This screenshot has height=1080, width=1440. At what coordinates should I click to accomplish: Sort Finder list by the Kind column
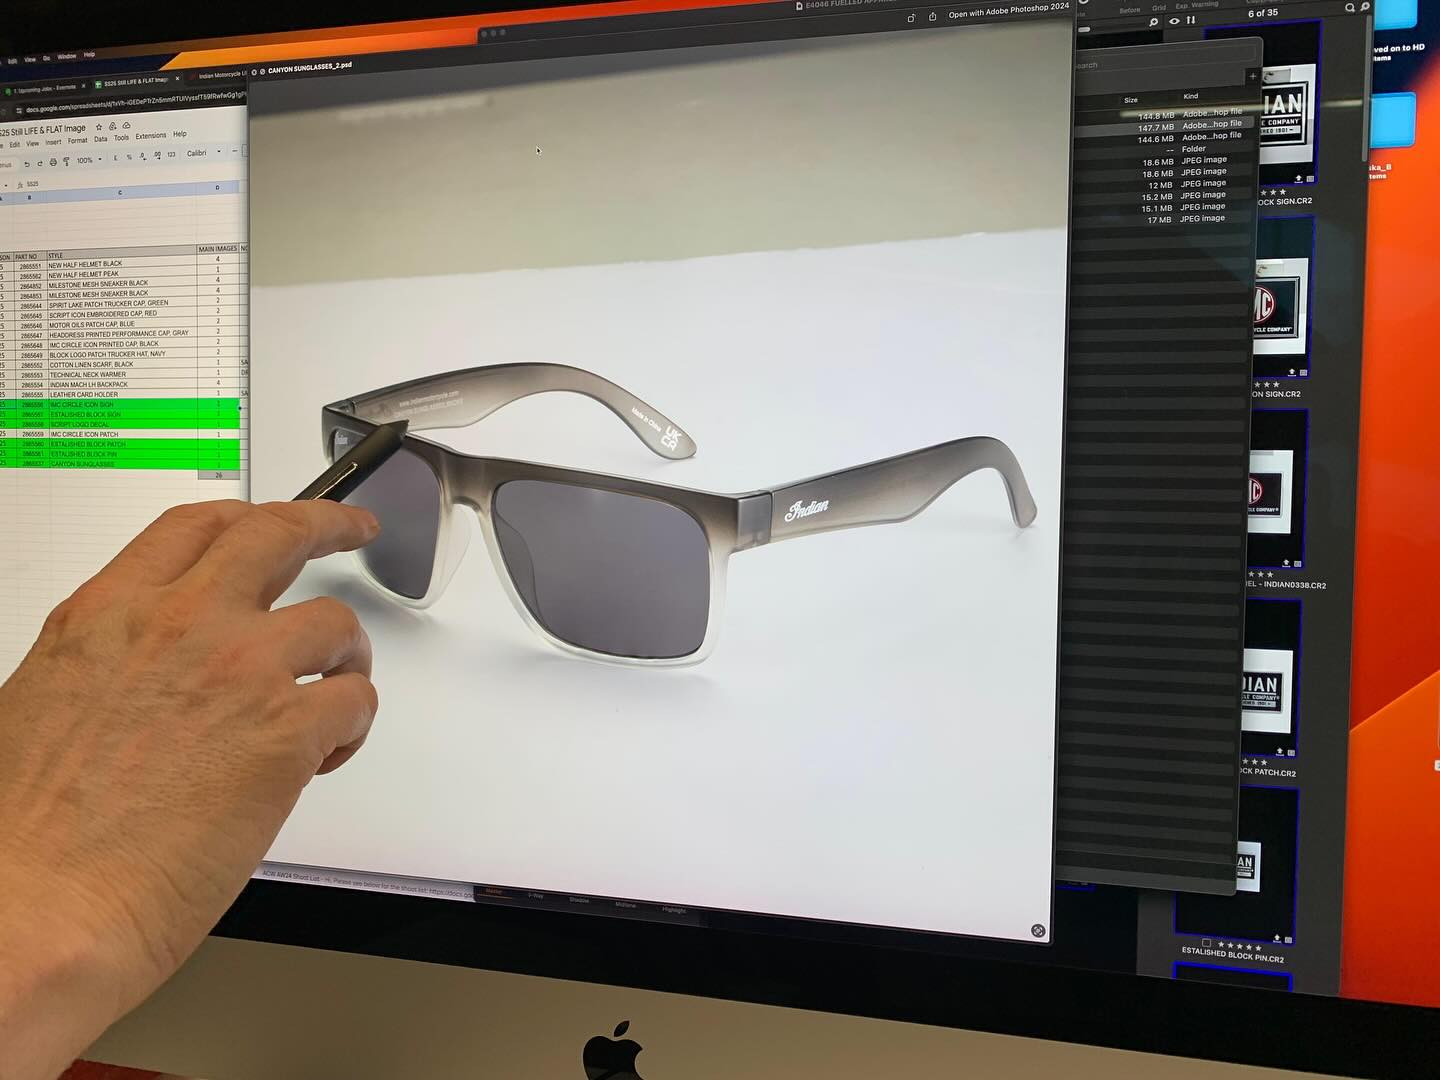point(1191,96)
